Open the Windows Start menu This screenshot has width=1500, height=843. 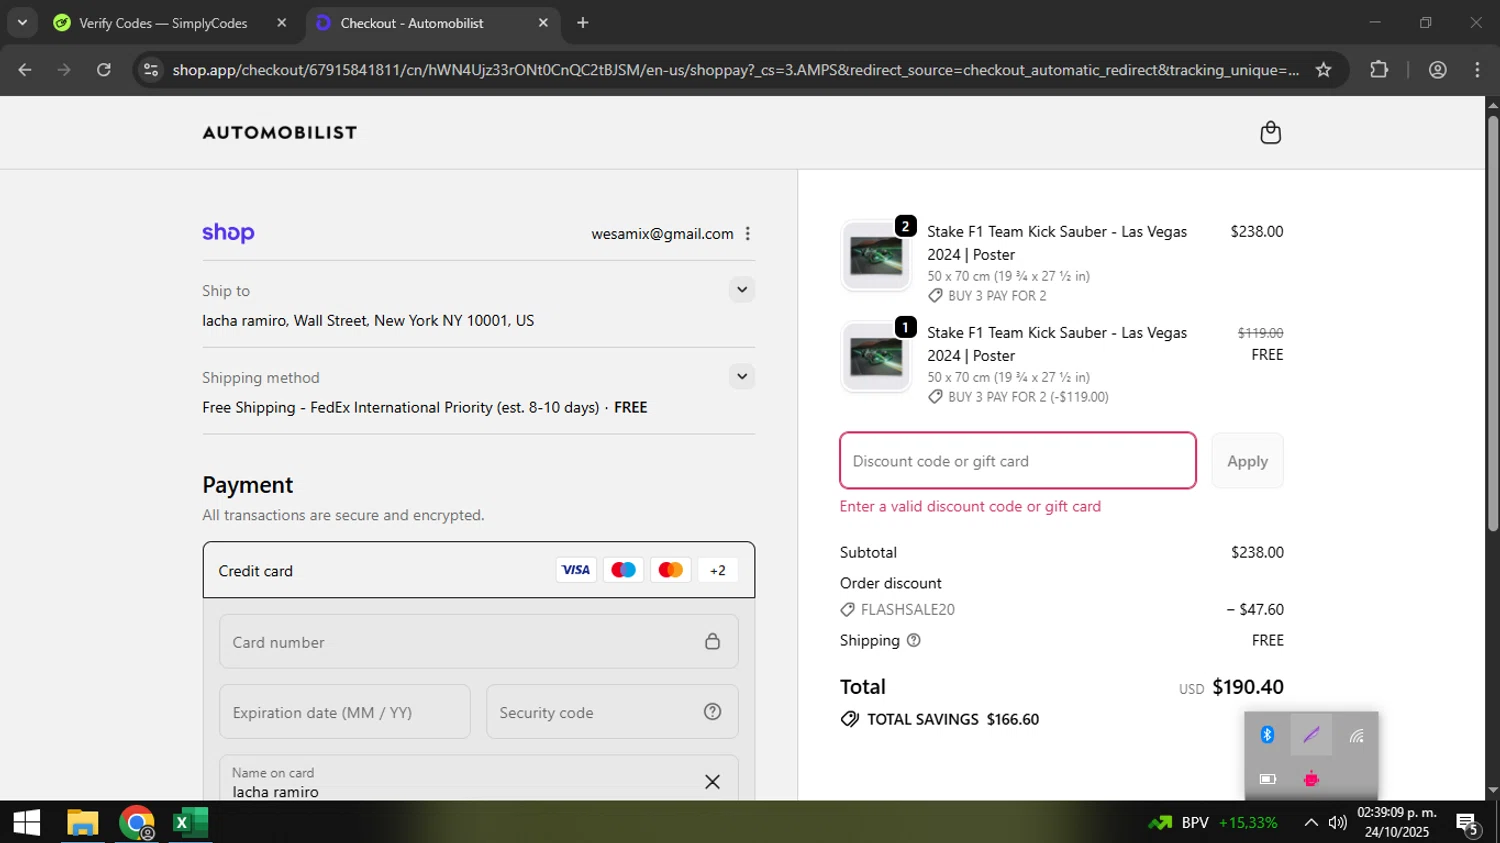pos(27,822)
